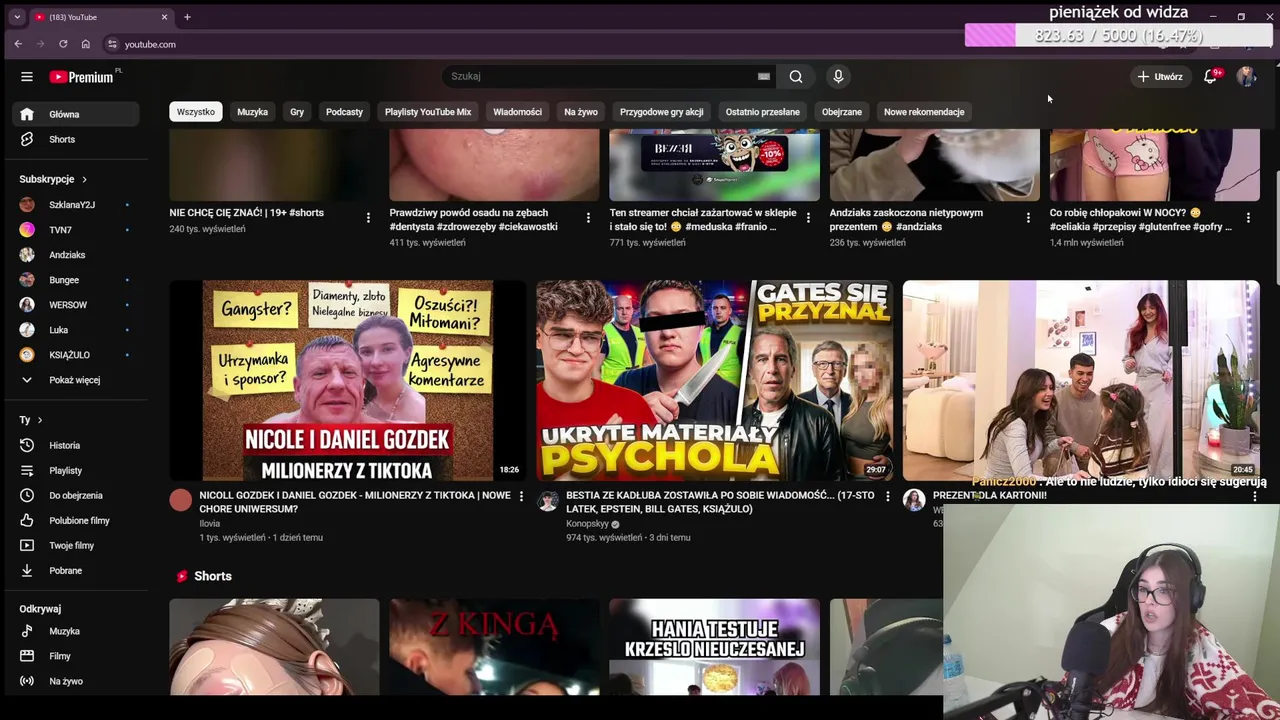The height and width of the screenshot is (720, 1280).
Task: Play Ukryte materiały psychola thumbnail
Action: (715, 381)
